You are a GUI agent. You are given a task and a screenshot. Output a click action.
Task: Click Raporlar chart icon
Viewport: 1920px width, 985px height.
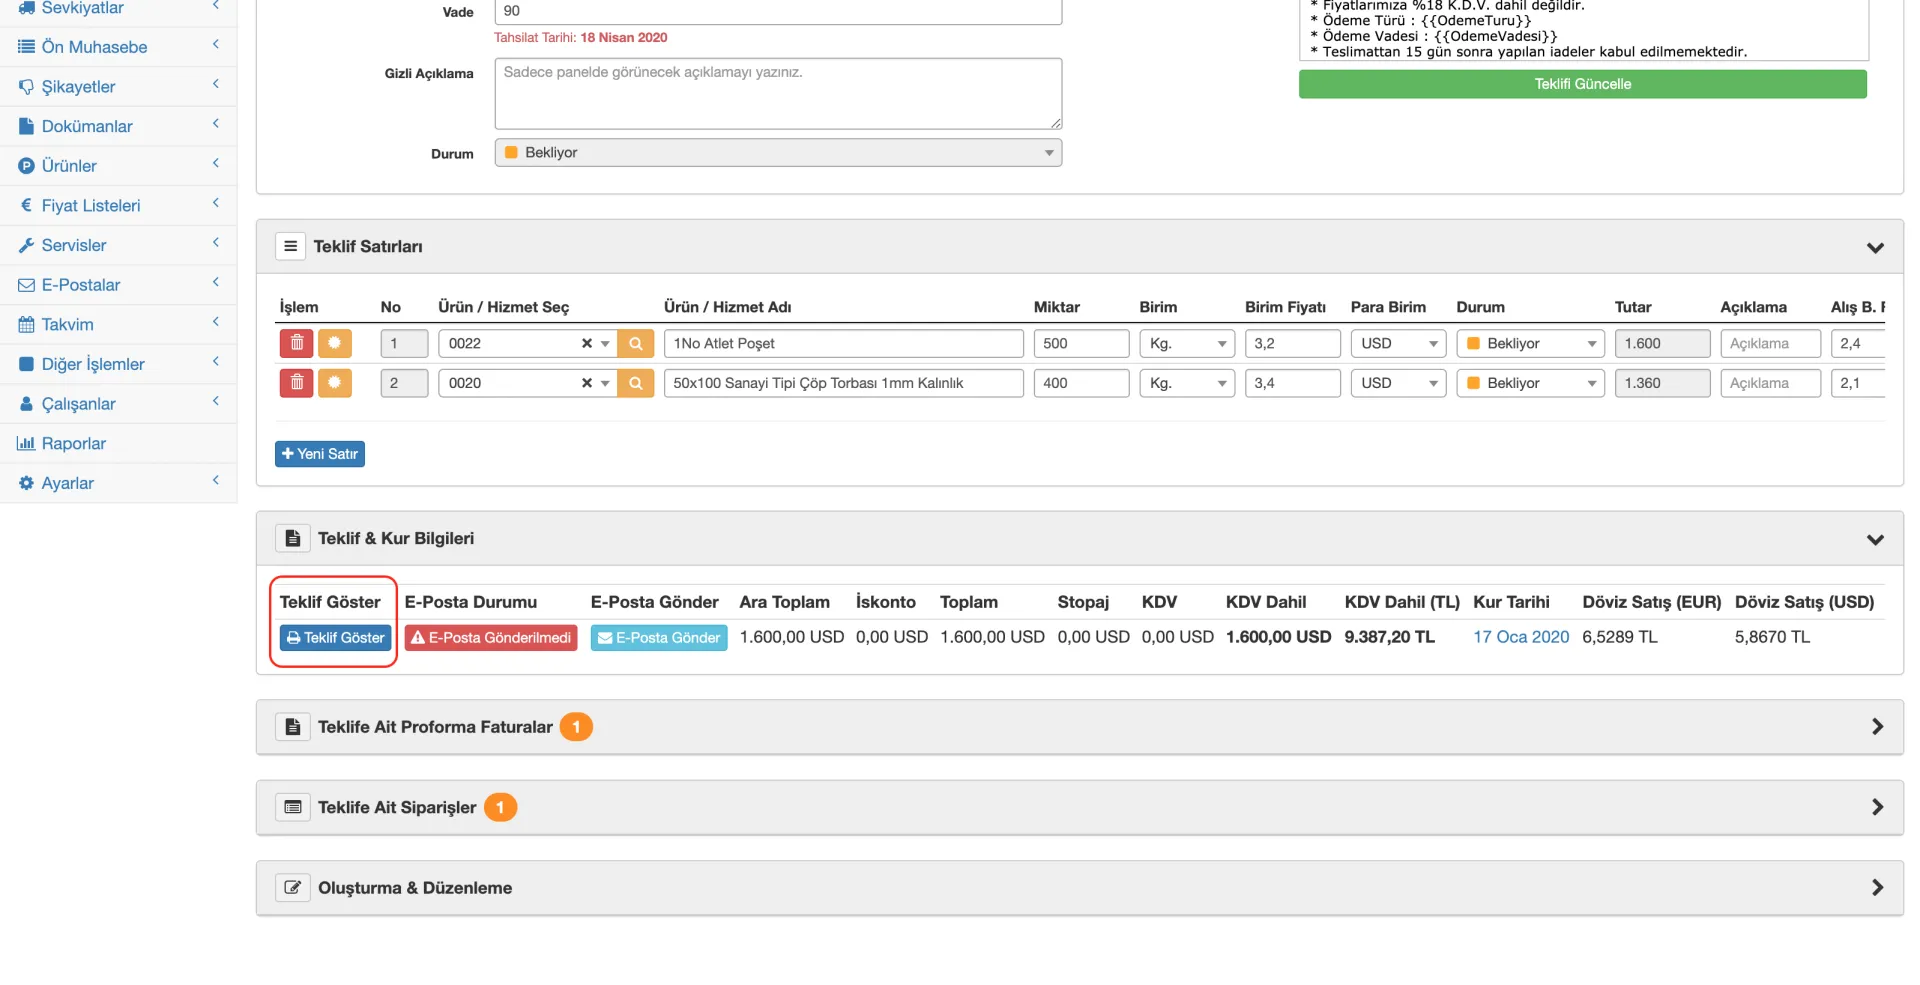(27, 443)
